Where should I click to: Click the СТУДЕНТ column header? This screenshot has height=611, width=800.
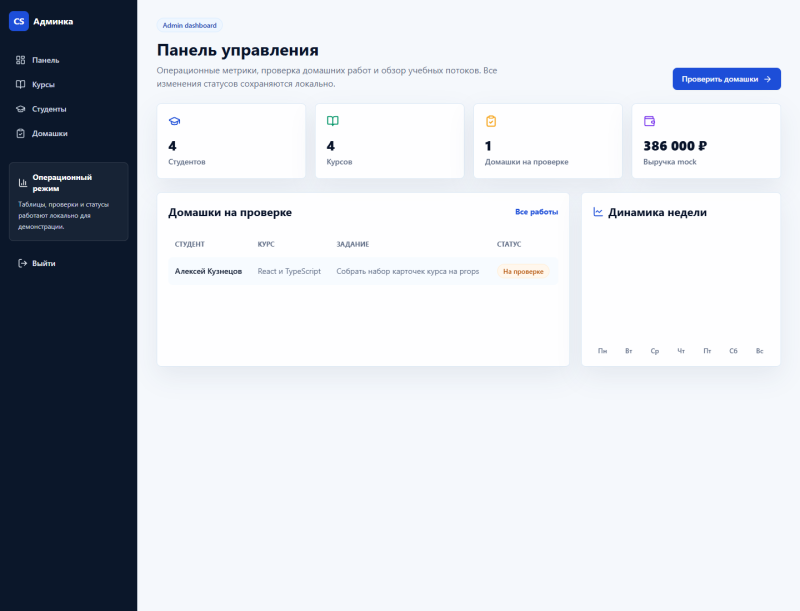point(189,244)
